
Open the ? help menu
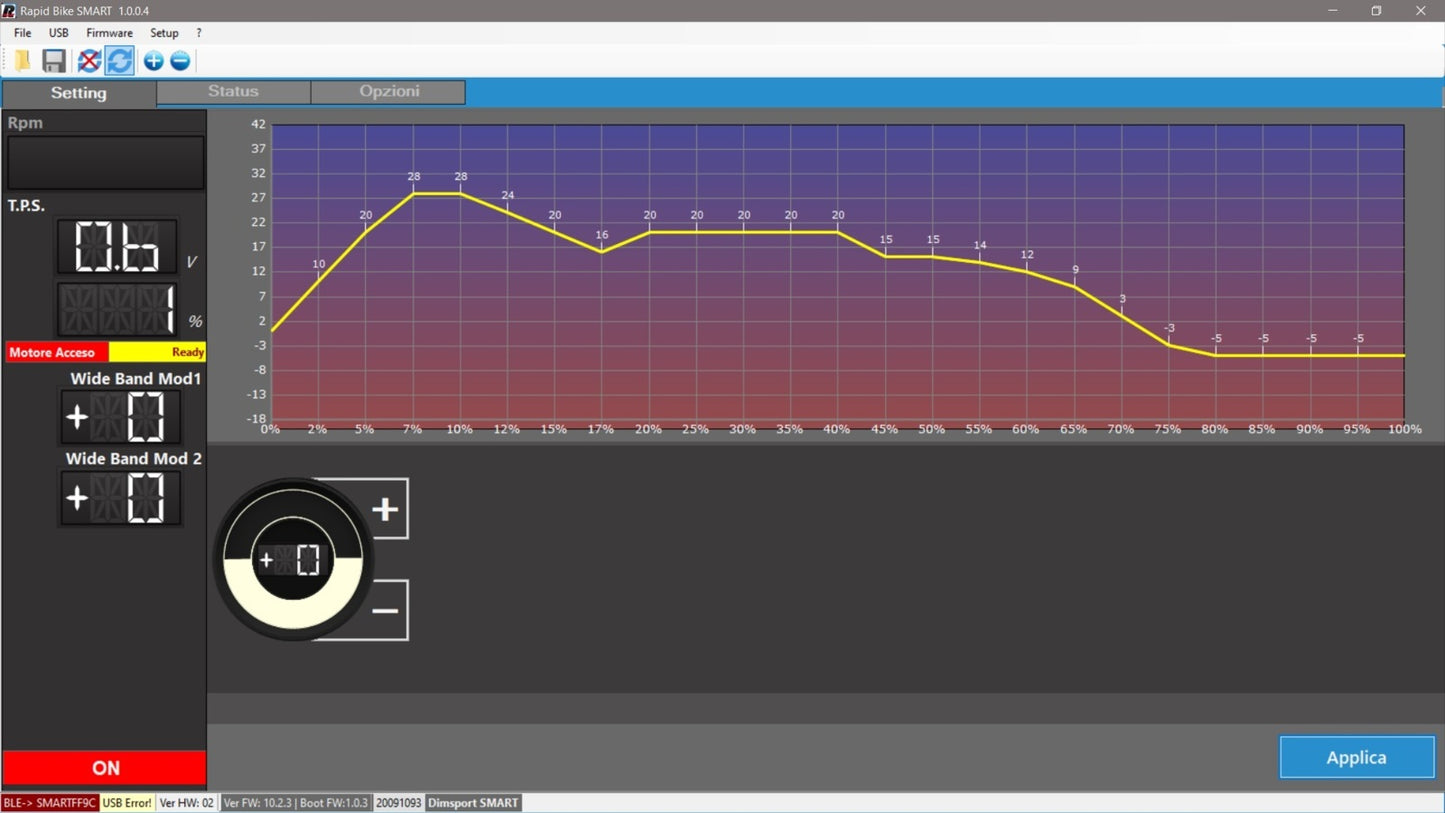point(199,33)
